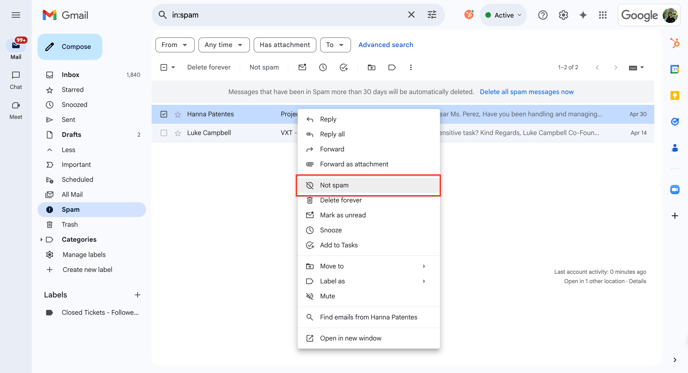Open the Any time filter dropdown
The height and width of the screenshot is (373, 688).
click(x=224, y=45)
